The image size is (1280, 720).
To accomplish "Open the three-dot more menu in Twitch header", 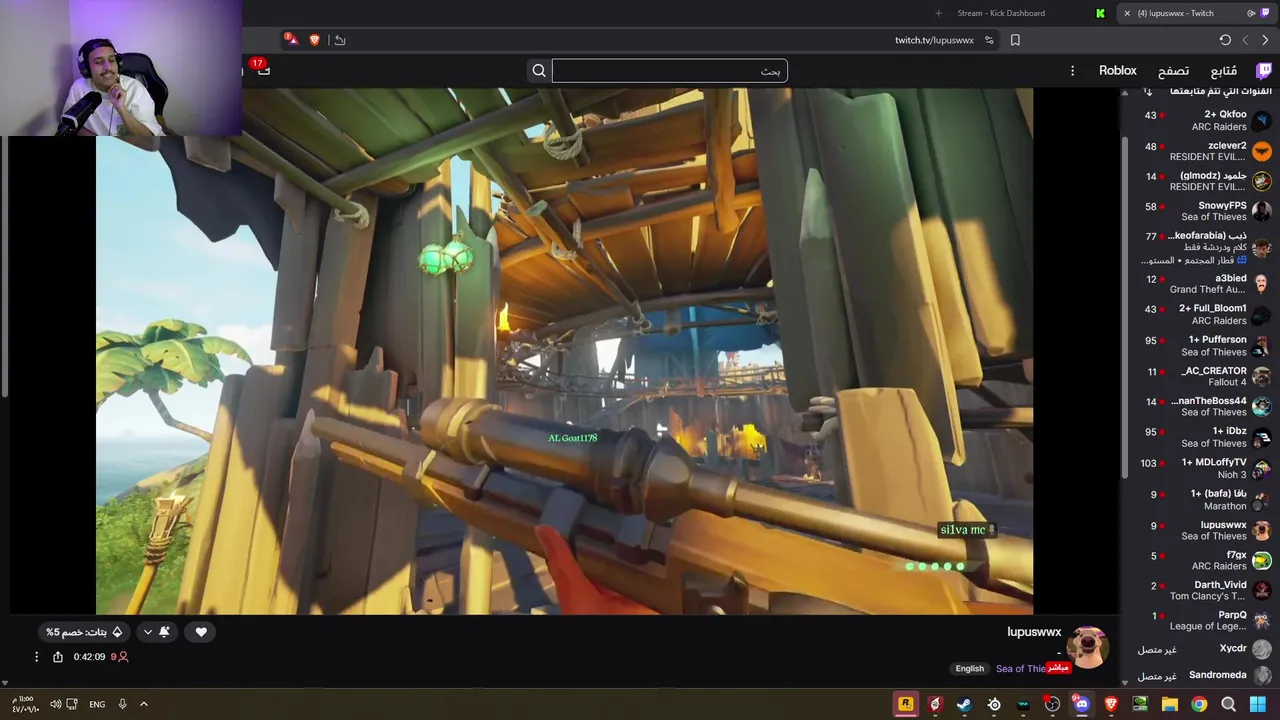I will 1072,71.
